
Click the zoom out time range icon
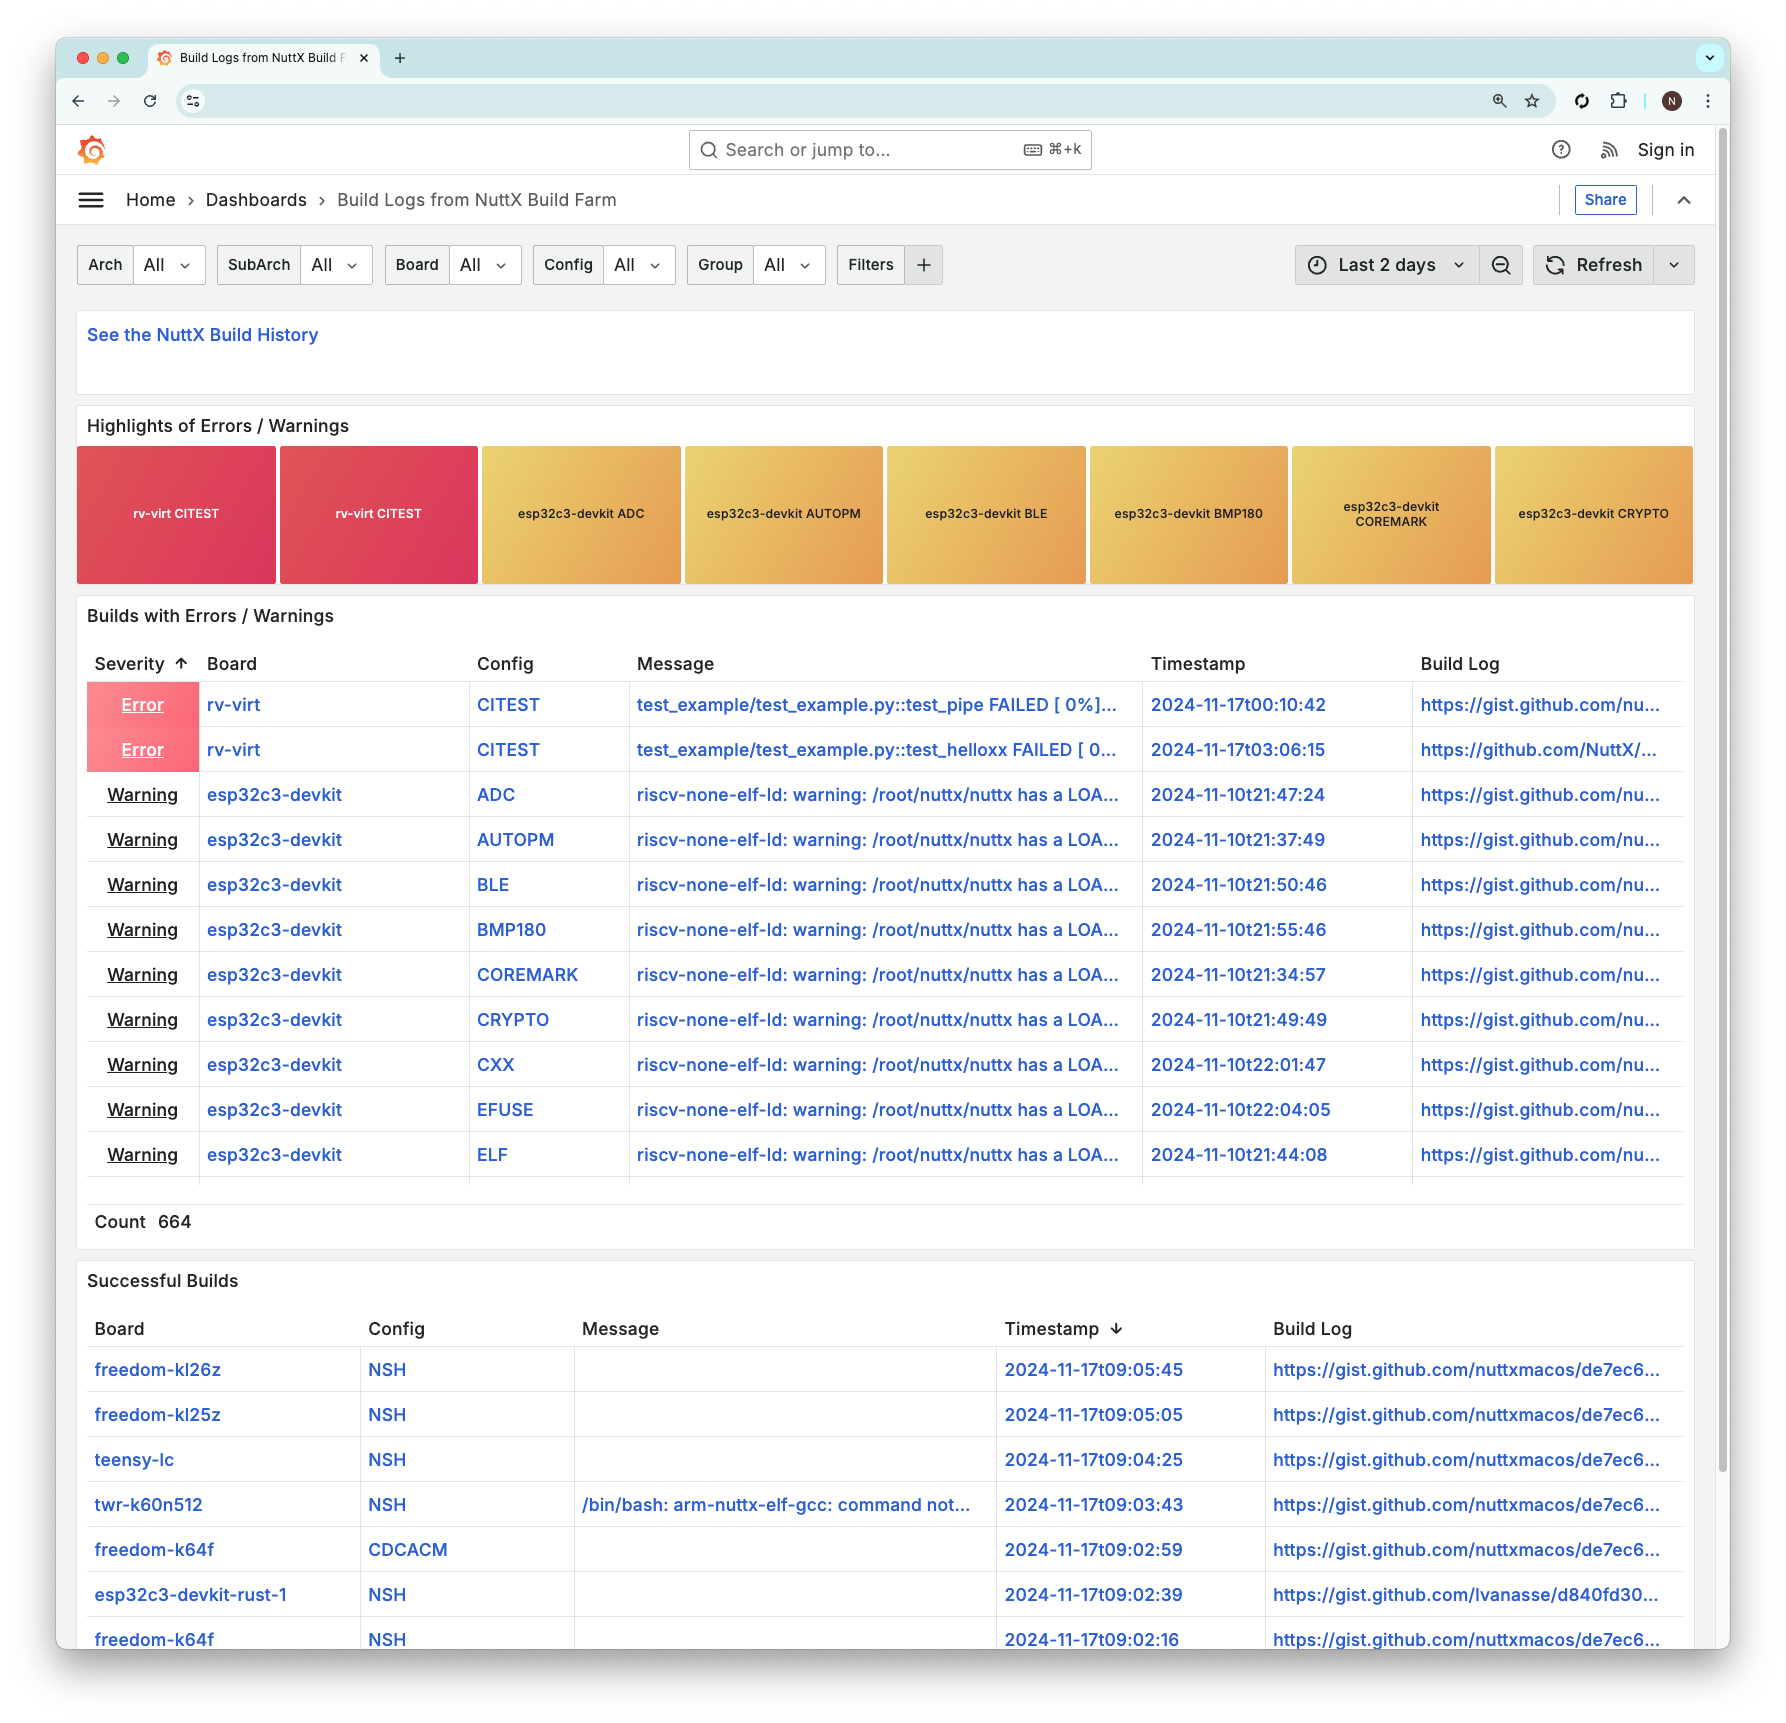(x=1501, y=265)
